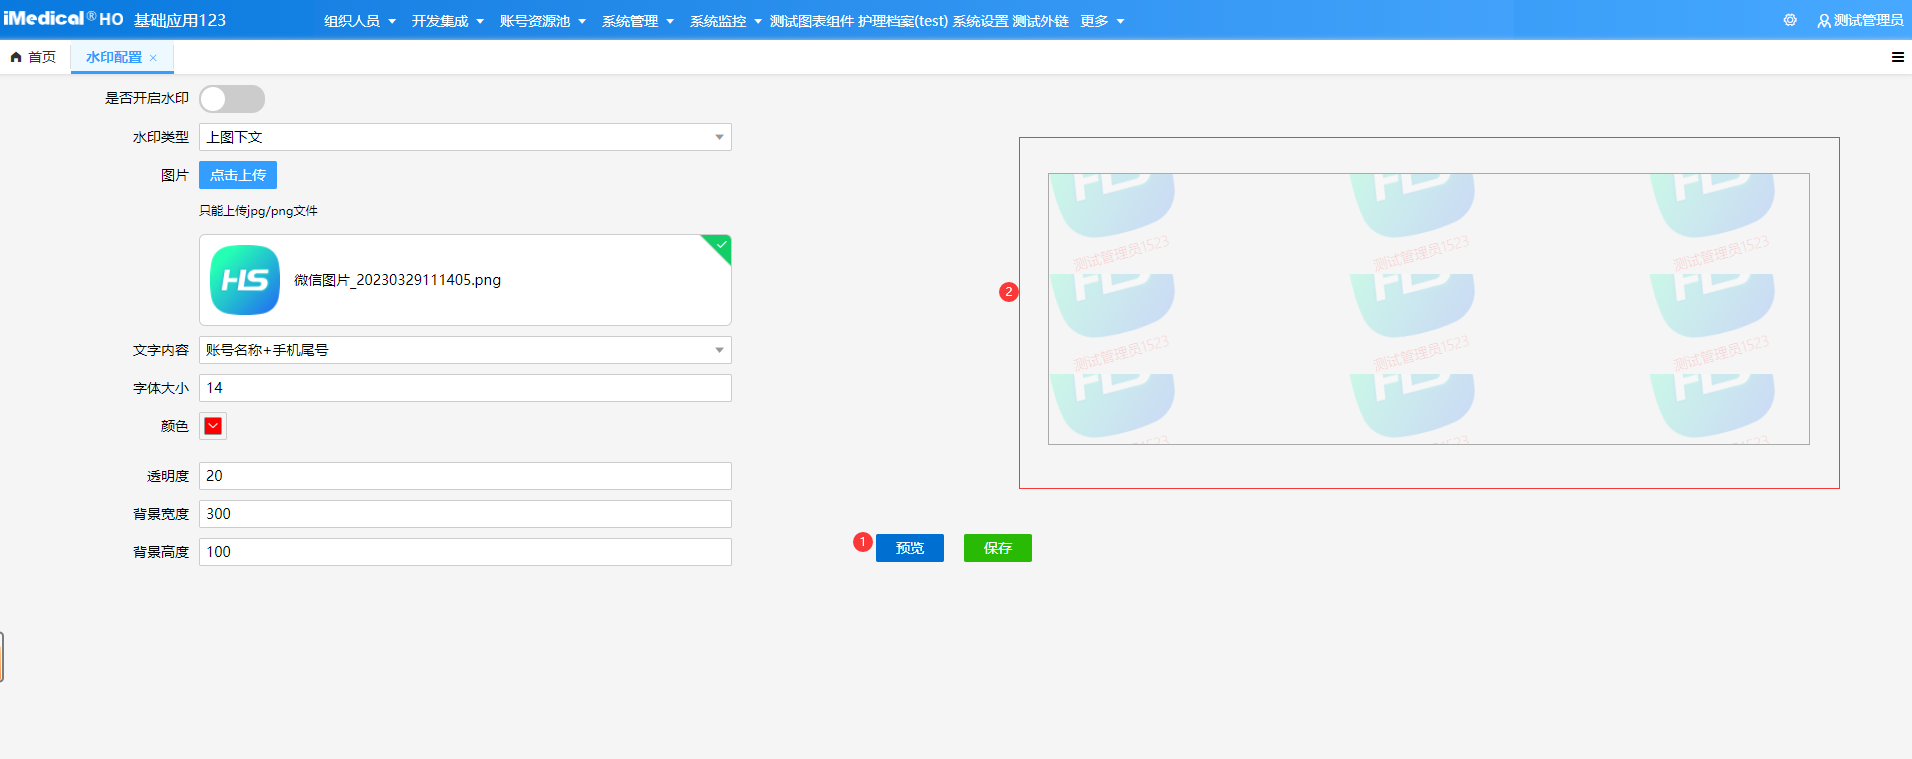Switch to the 首页 tab
This screenshot has height=759, width=1912.
[x=34, y=57]
